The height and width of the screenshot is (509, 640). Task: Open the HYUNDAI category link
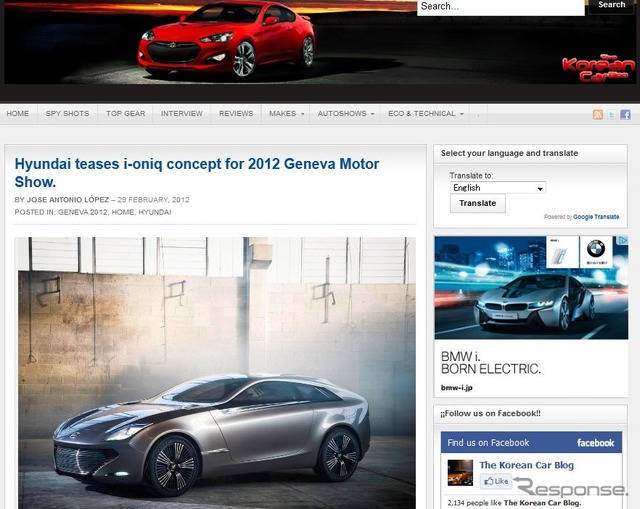[155, 212]
